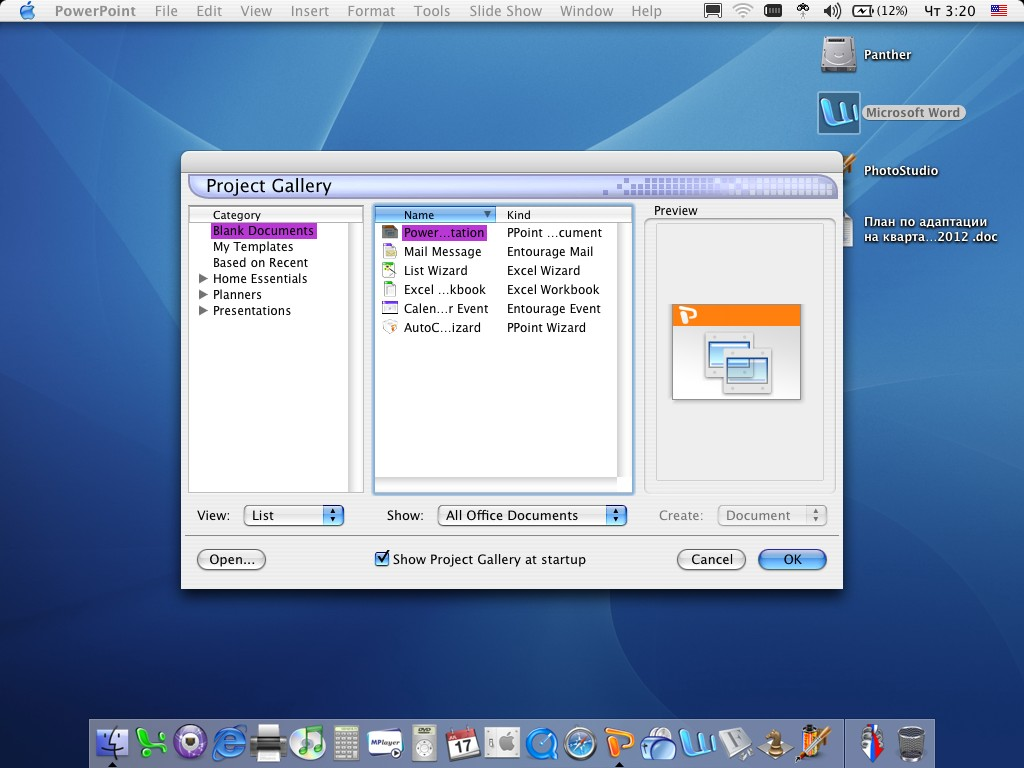Click the Open... button
The width and height of the screenshot is (1024, 768).
click(231, 559)
